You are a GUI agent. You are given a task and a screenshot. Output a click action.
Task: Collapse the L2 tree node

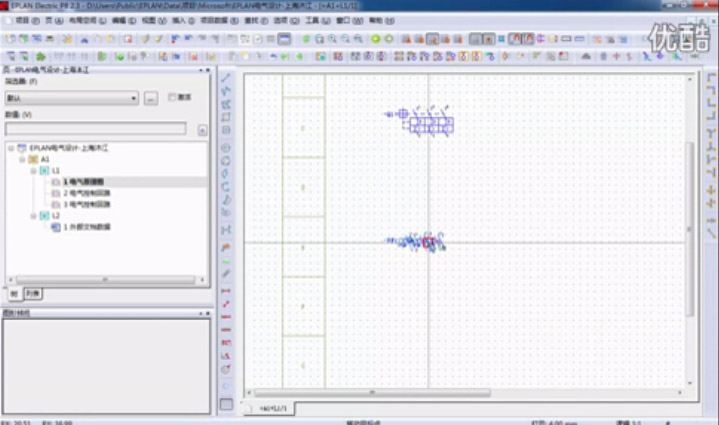pyautogui.click(x=33, y=215)
